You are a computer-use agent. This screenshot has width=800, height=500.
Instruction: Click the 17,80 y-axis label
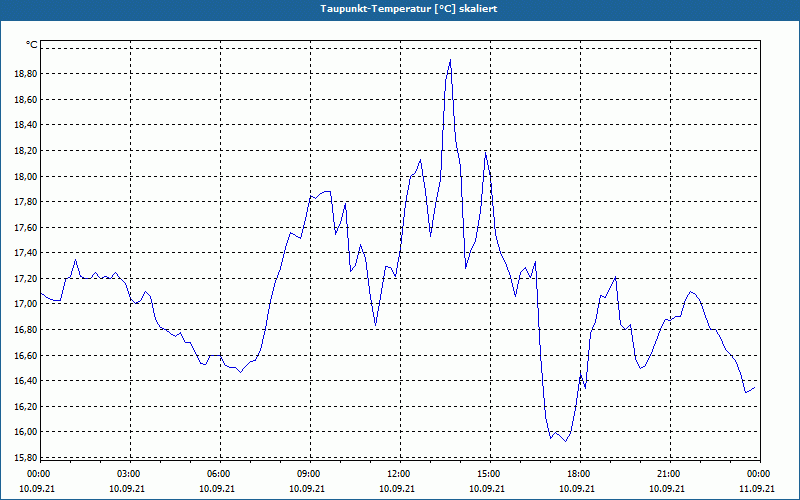pos(26,202)
